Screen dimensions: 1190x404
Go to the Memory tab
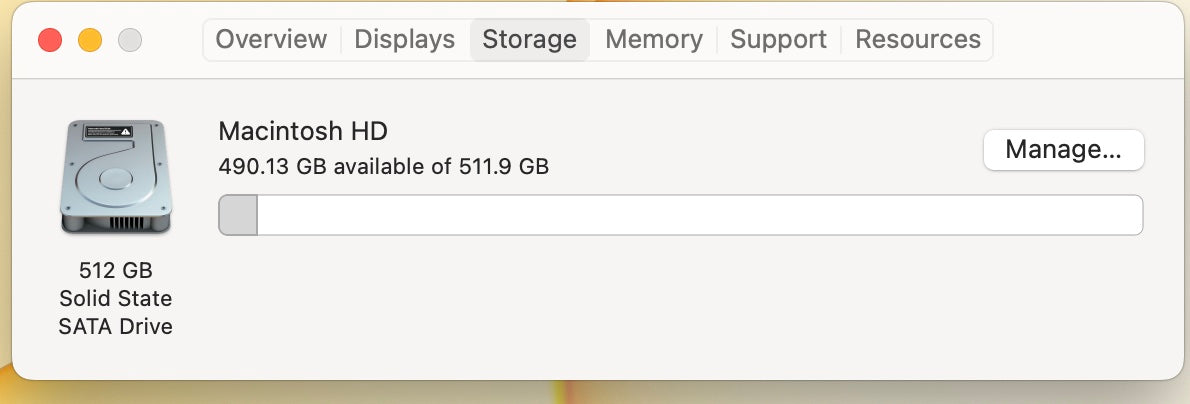(x=653, y=40)
